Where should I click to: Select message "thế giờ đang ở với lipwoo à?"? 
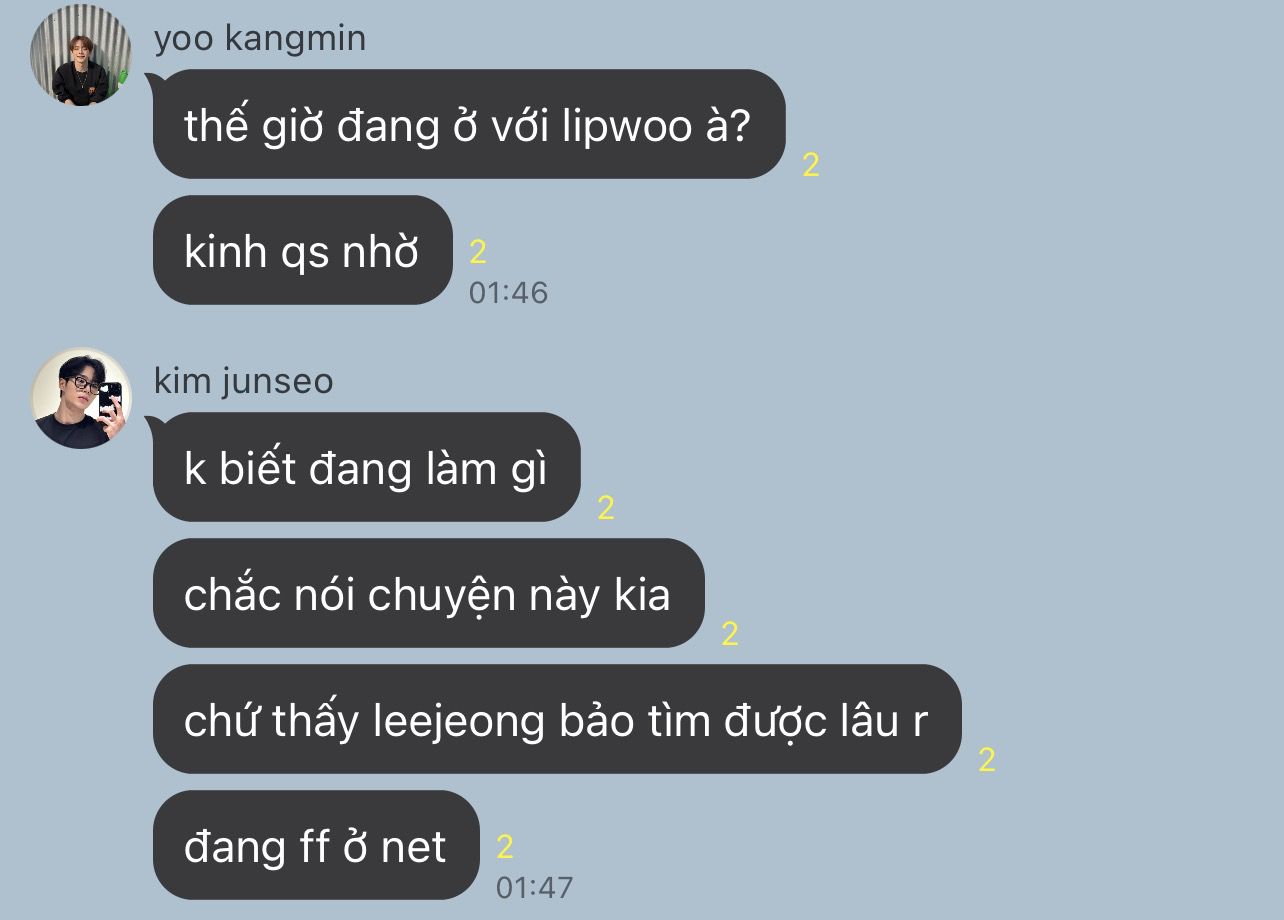(469, 124)
